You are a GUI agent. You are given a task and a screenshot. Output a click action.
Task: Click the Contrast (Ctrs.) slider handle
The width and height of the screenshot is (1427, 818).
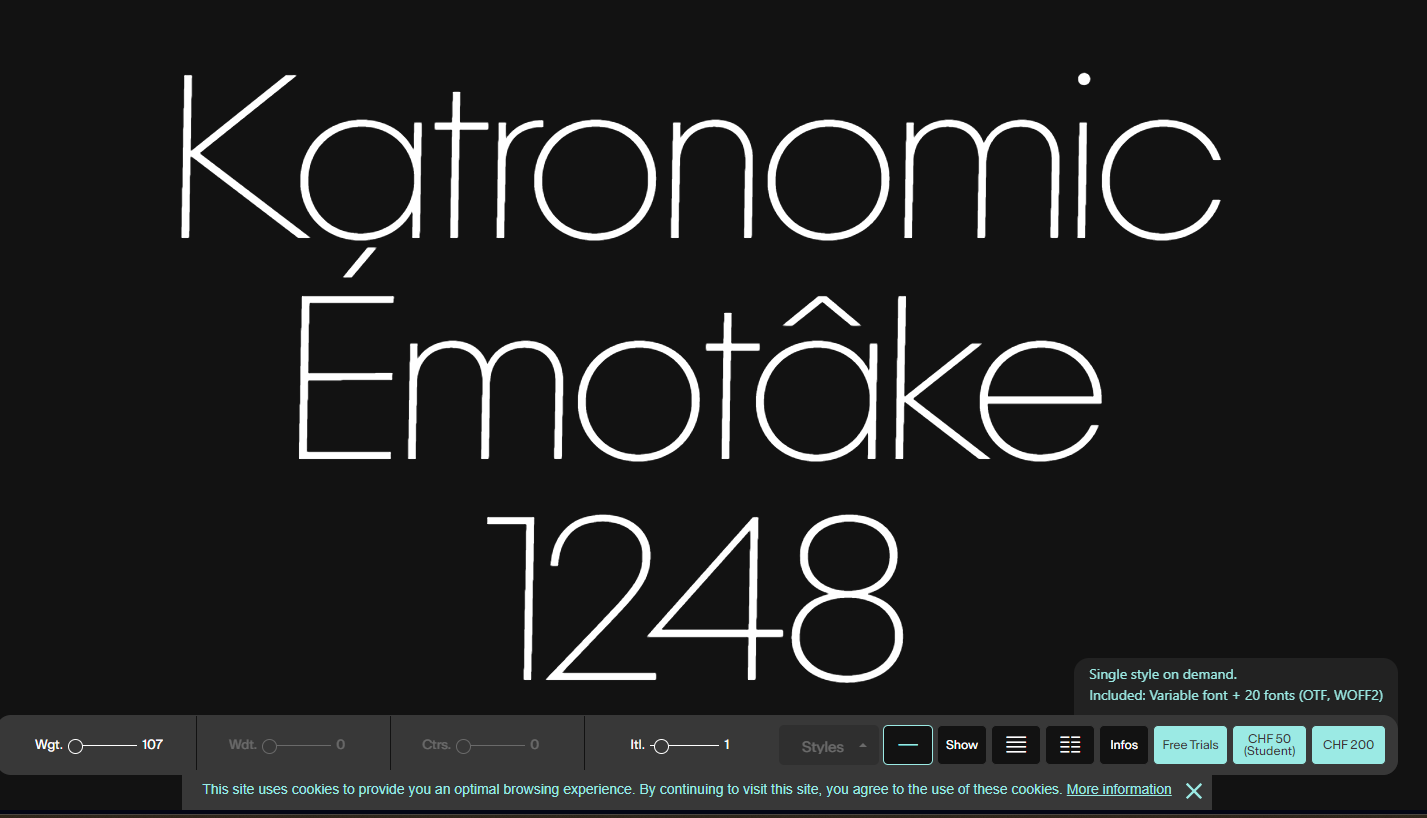[463, 746]
